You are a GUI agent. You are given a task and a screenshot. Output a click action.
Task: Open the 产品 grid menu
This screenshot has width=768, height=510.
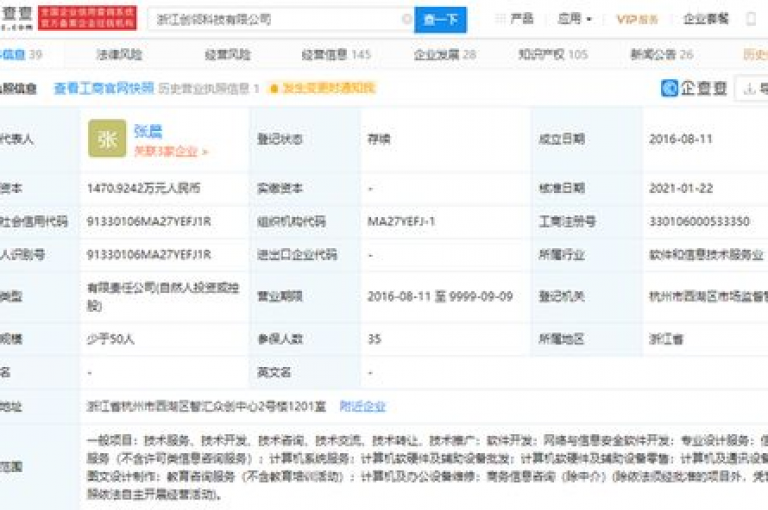click(x=514, y=19)
